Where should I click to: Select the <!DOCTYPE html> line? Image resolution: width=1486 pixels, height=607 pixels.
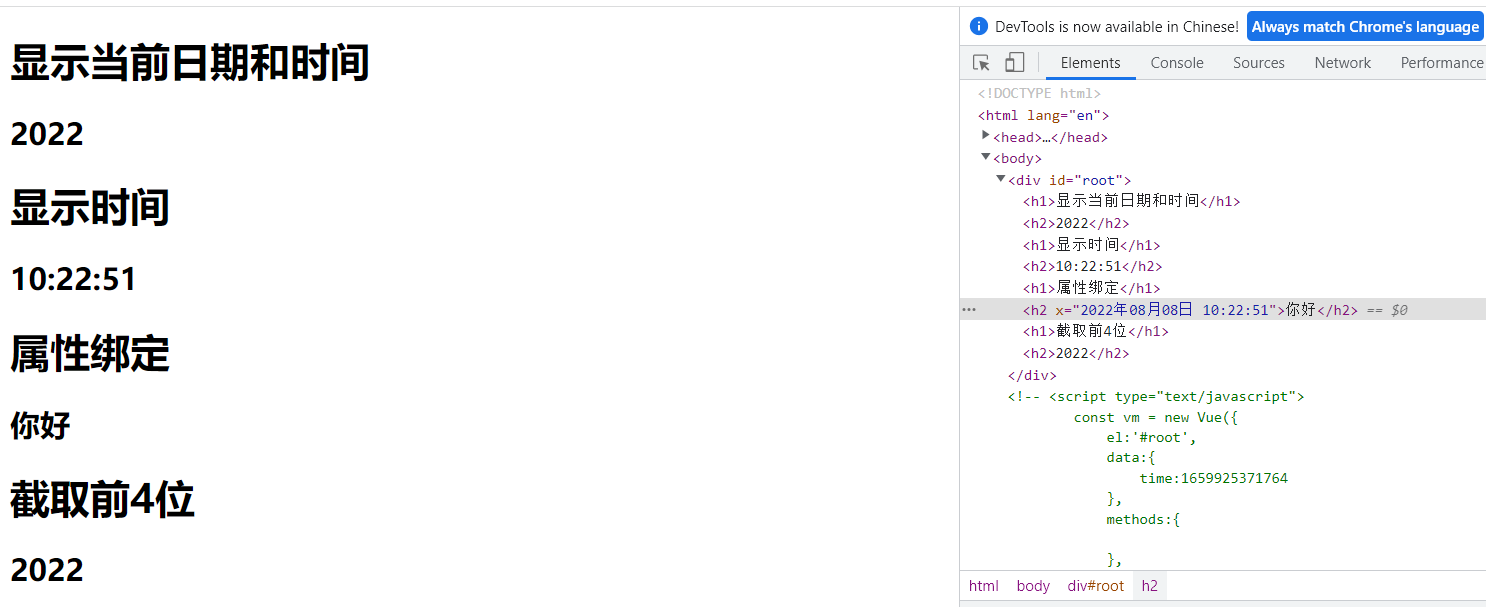coord(1039,93)
